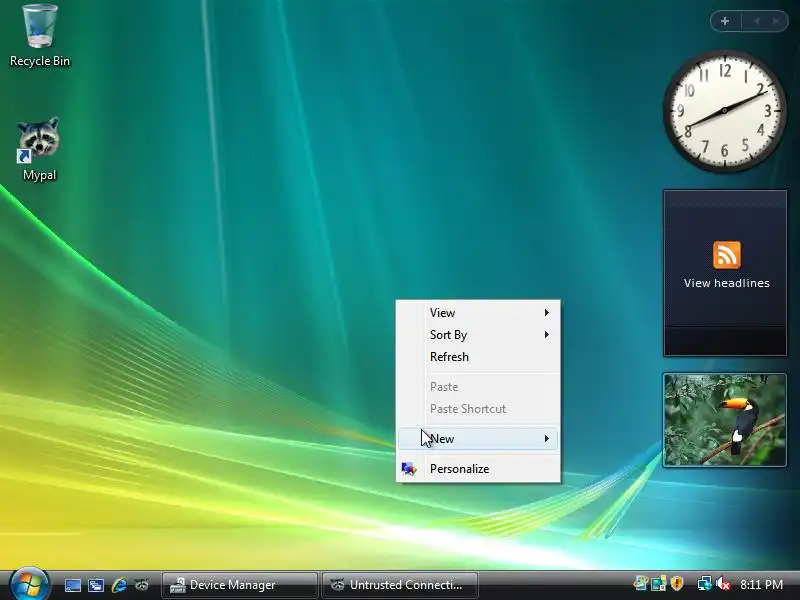Click Show Desktop in Quick Launch

pyautogui.click(x=72, y=585)
